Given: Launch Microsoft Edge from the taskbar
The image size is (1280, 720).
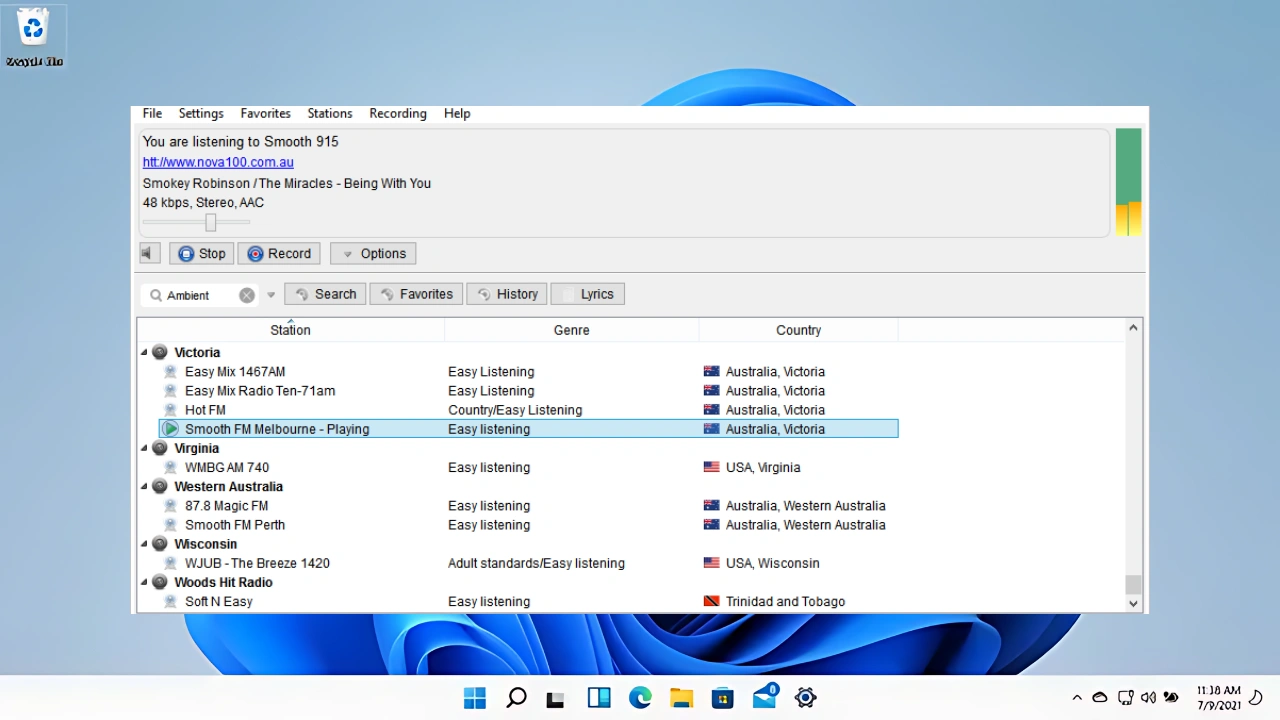Looking at the screenshot, I should pyautogui.click(x=640, y=697).
